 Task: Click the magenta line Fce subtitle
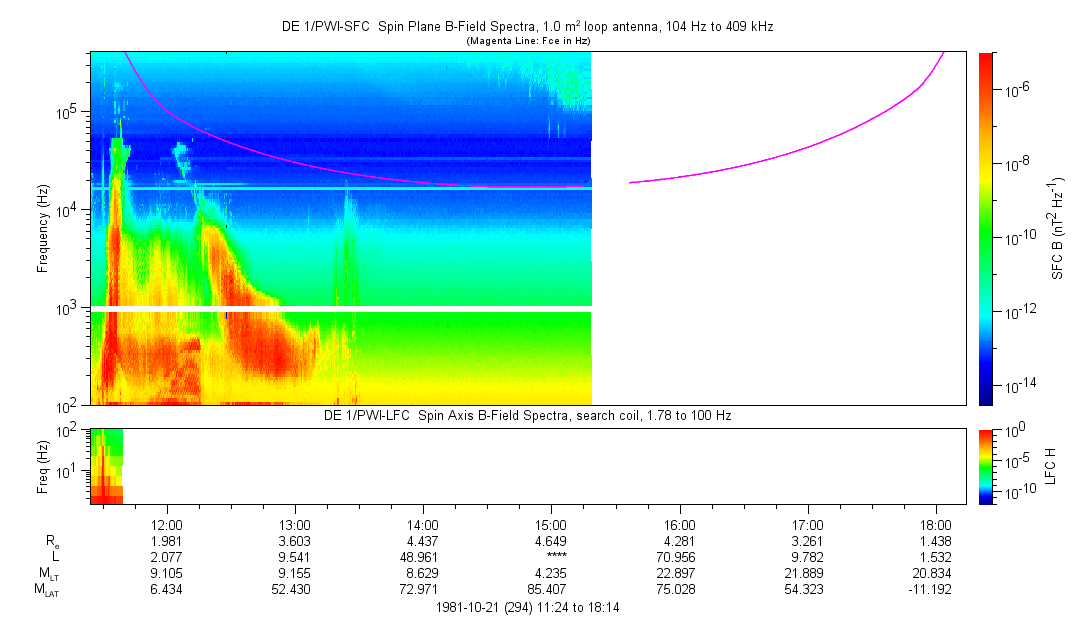click(528, 41)
